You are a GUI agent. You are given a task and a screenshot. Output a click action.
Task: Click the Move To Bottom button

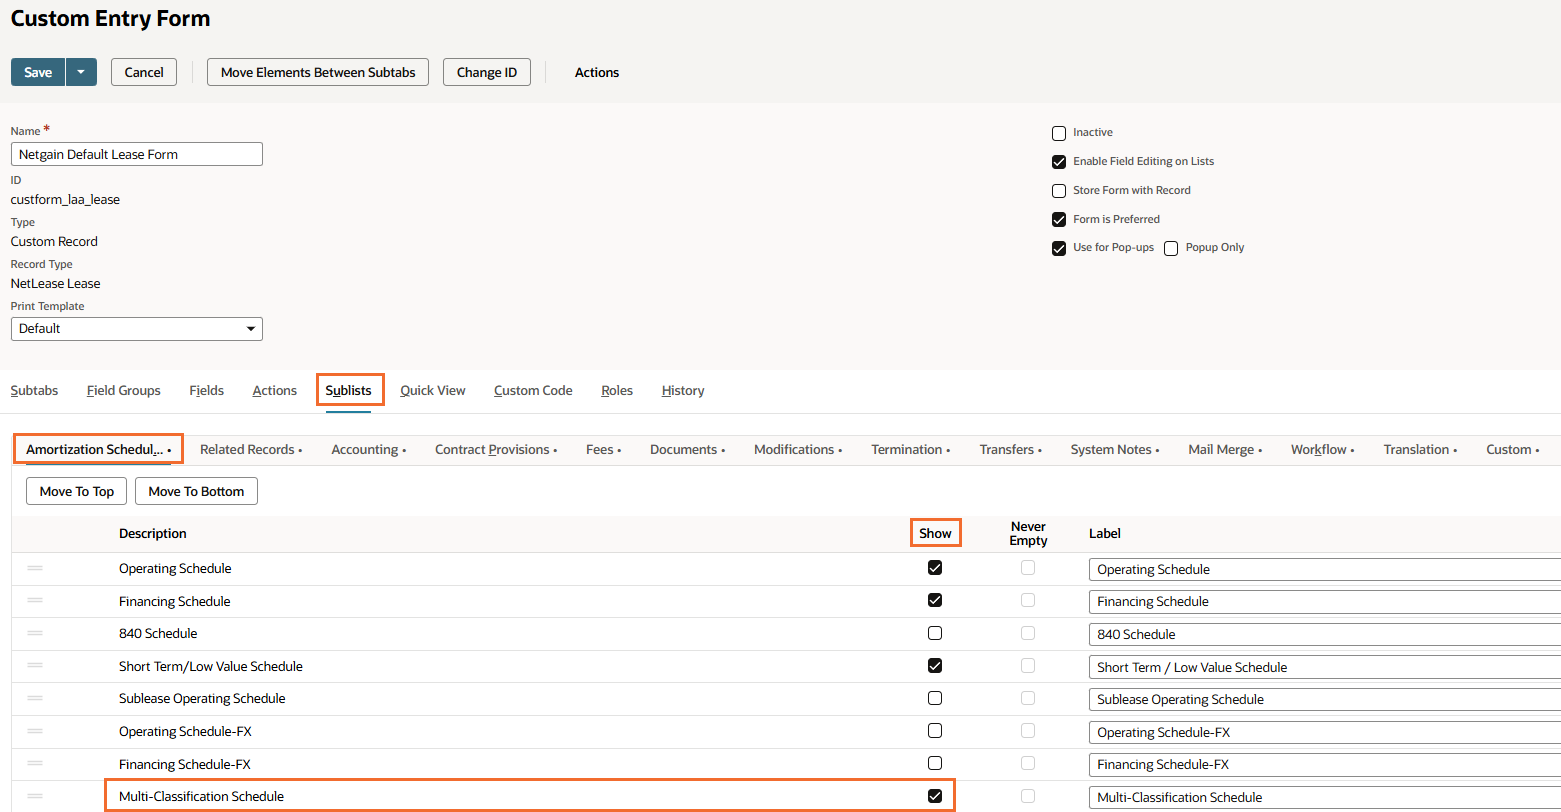coord(196,491)
